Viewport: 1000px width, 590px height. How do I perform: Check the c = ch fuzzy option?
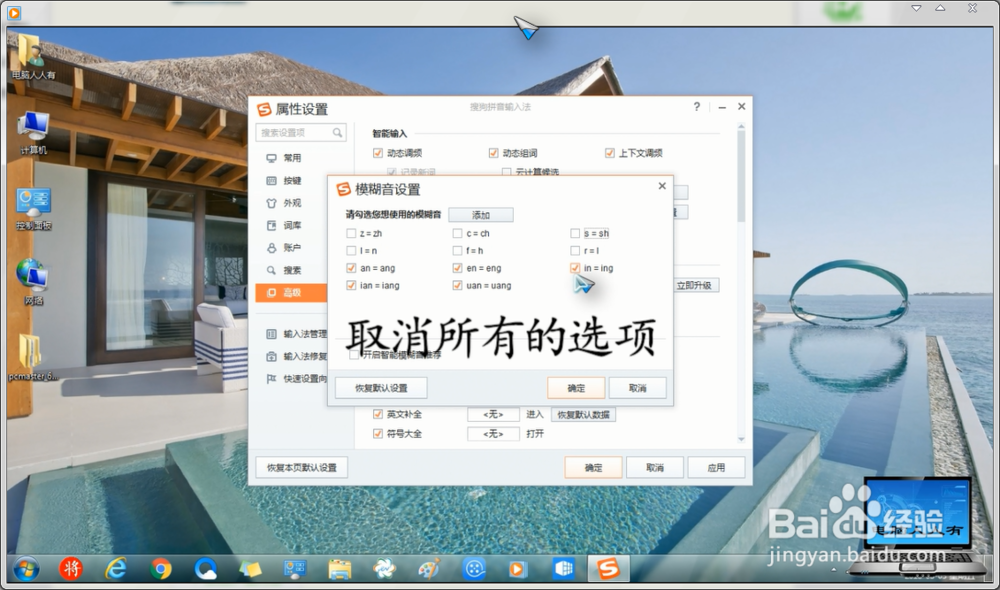tap(457, 233)
